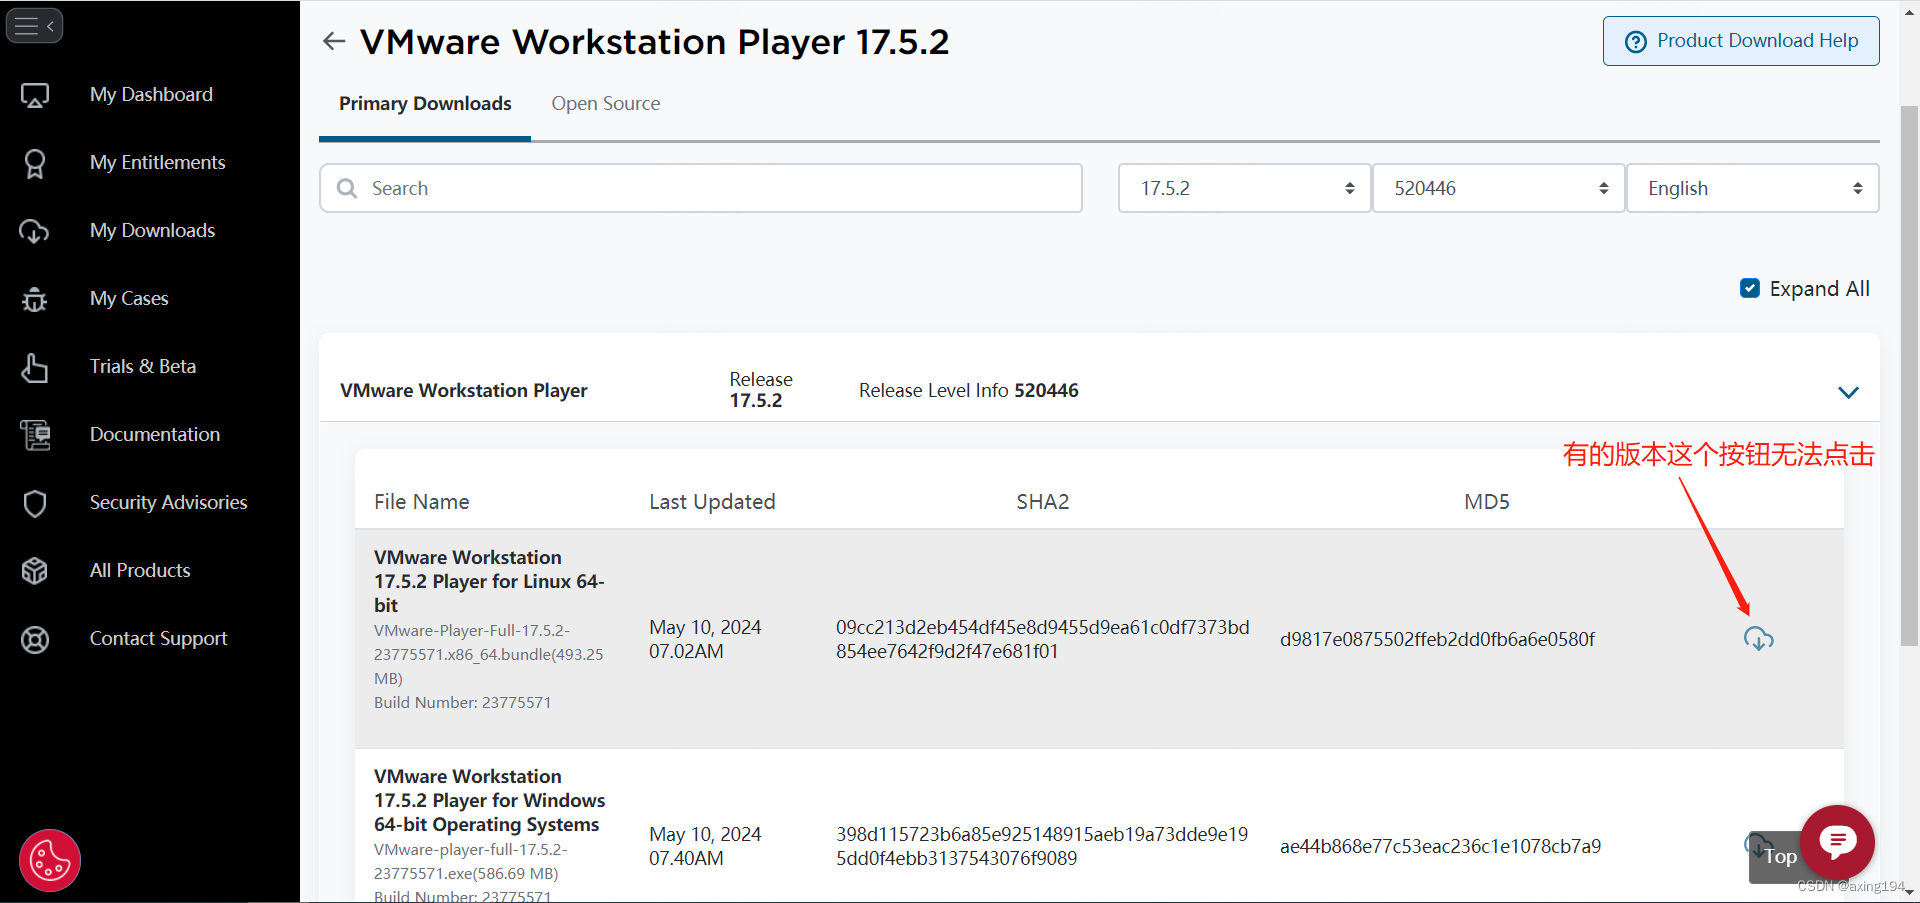This screenshot has width=1920, height=903.
Task: Click 'Release Level Info 520446' text
Action: tap(969, 390)
